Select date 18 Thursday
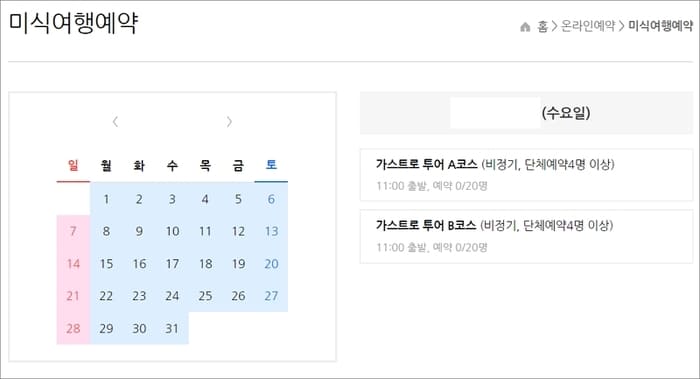The width and height of the screenshot is (700, 379). pyautogui.click(x=205, y=264)
